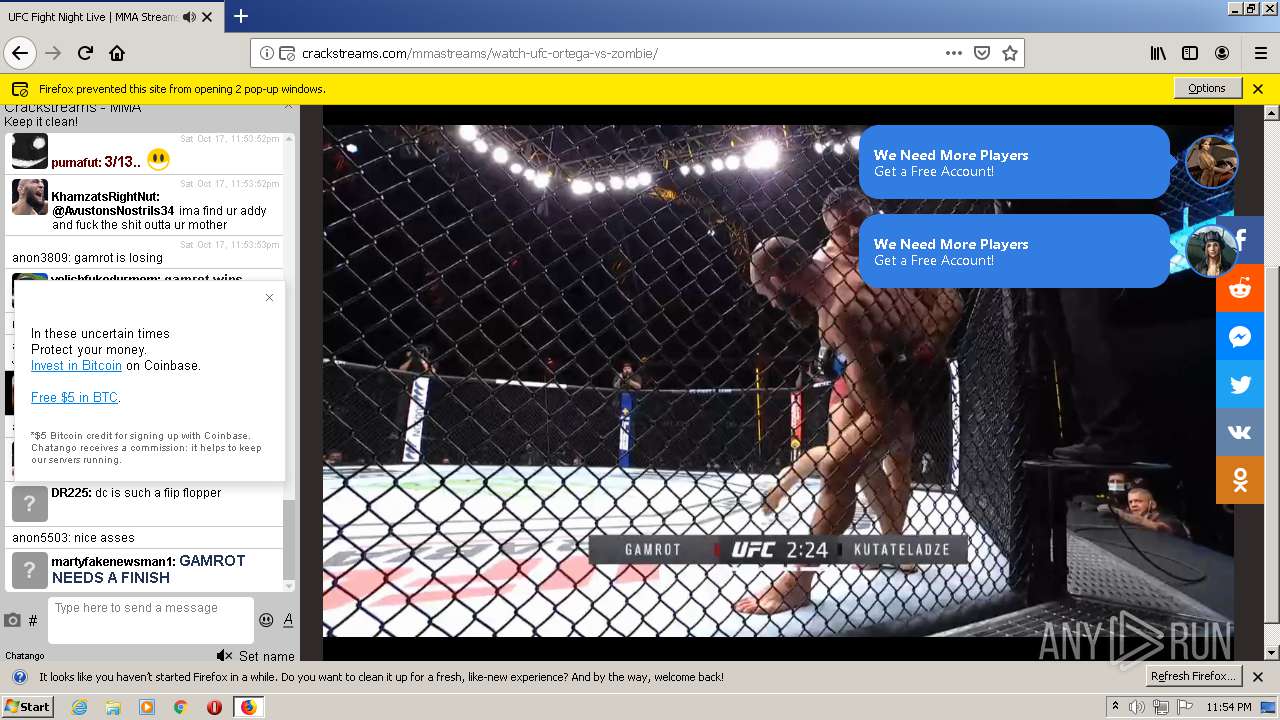The height and width of the screenshot is (720, 1280).
Task: Open the Firefox hamburger menu
Action: click(x=1260, y=53)
